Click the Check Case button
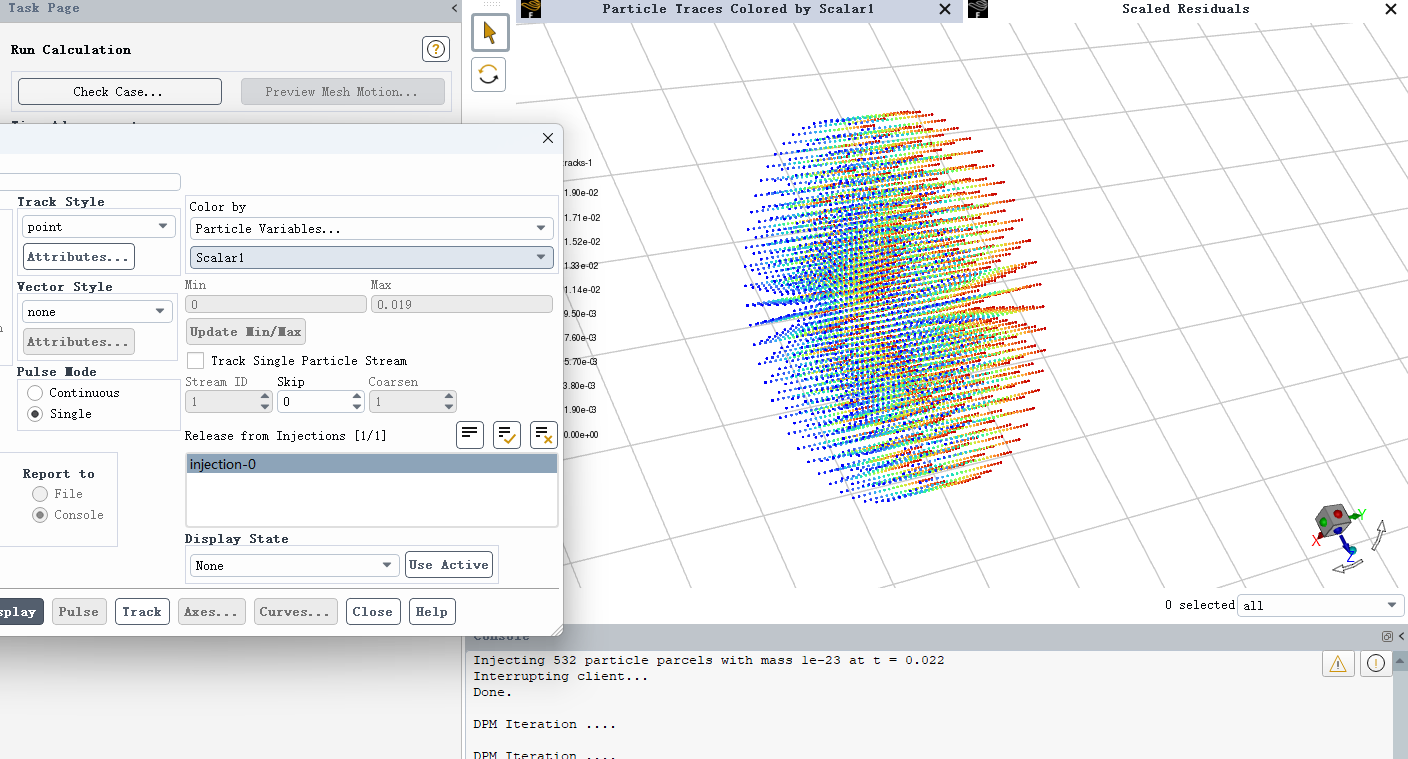 click(120, 92)
